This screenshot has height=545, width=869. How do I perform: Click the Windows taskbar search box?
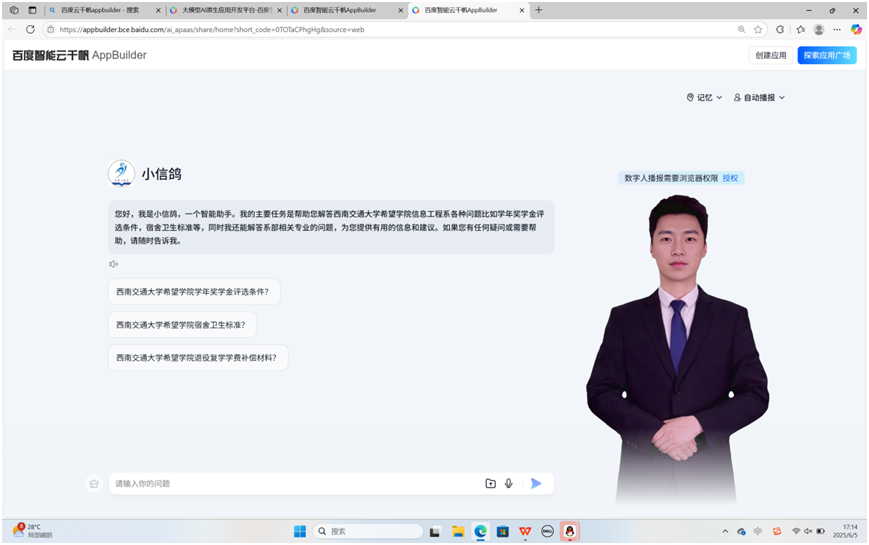(x=368, y=531)
